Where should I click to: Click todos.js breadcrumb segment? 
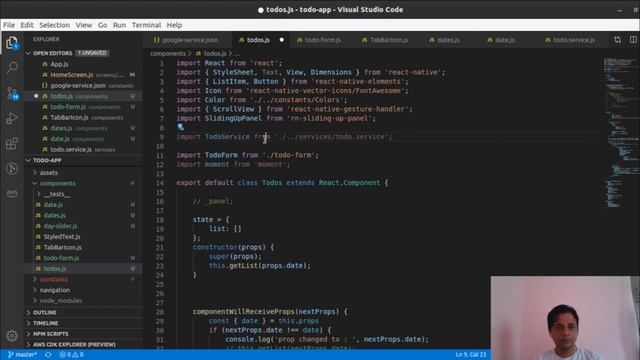tap(214, 53)
